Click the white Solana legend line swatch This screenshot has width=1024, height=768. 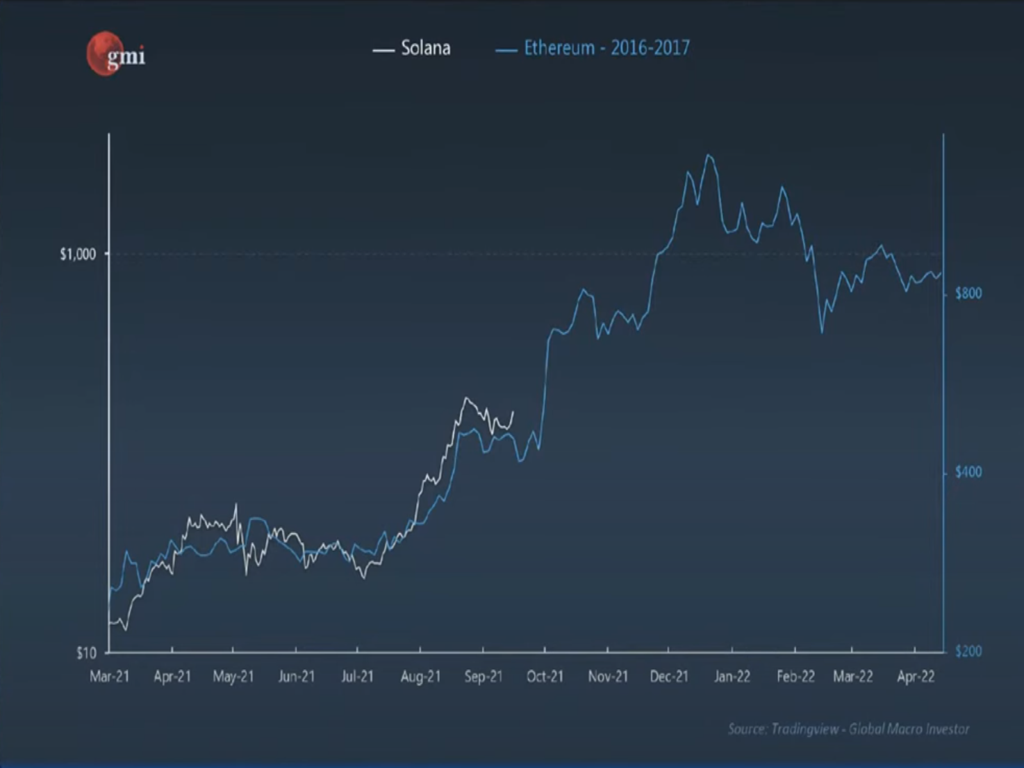coord(383,49)
